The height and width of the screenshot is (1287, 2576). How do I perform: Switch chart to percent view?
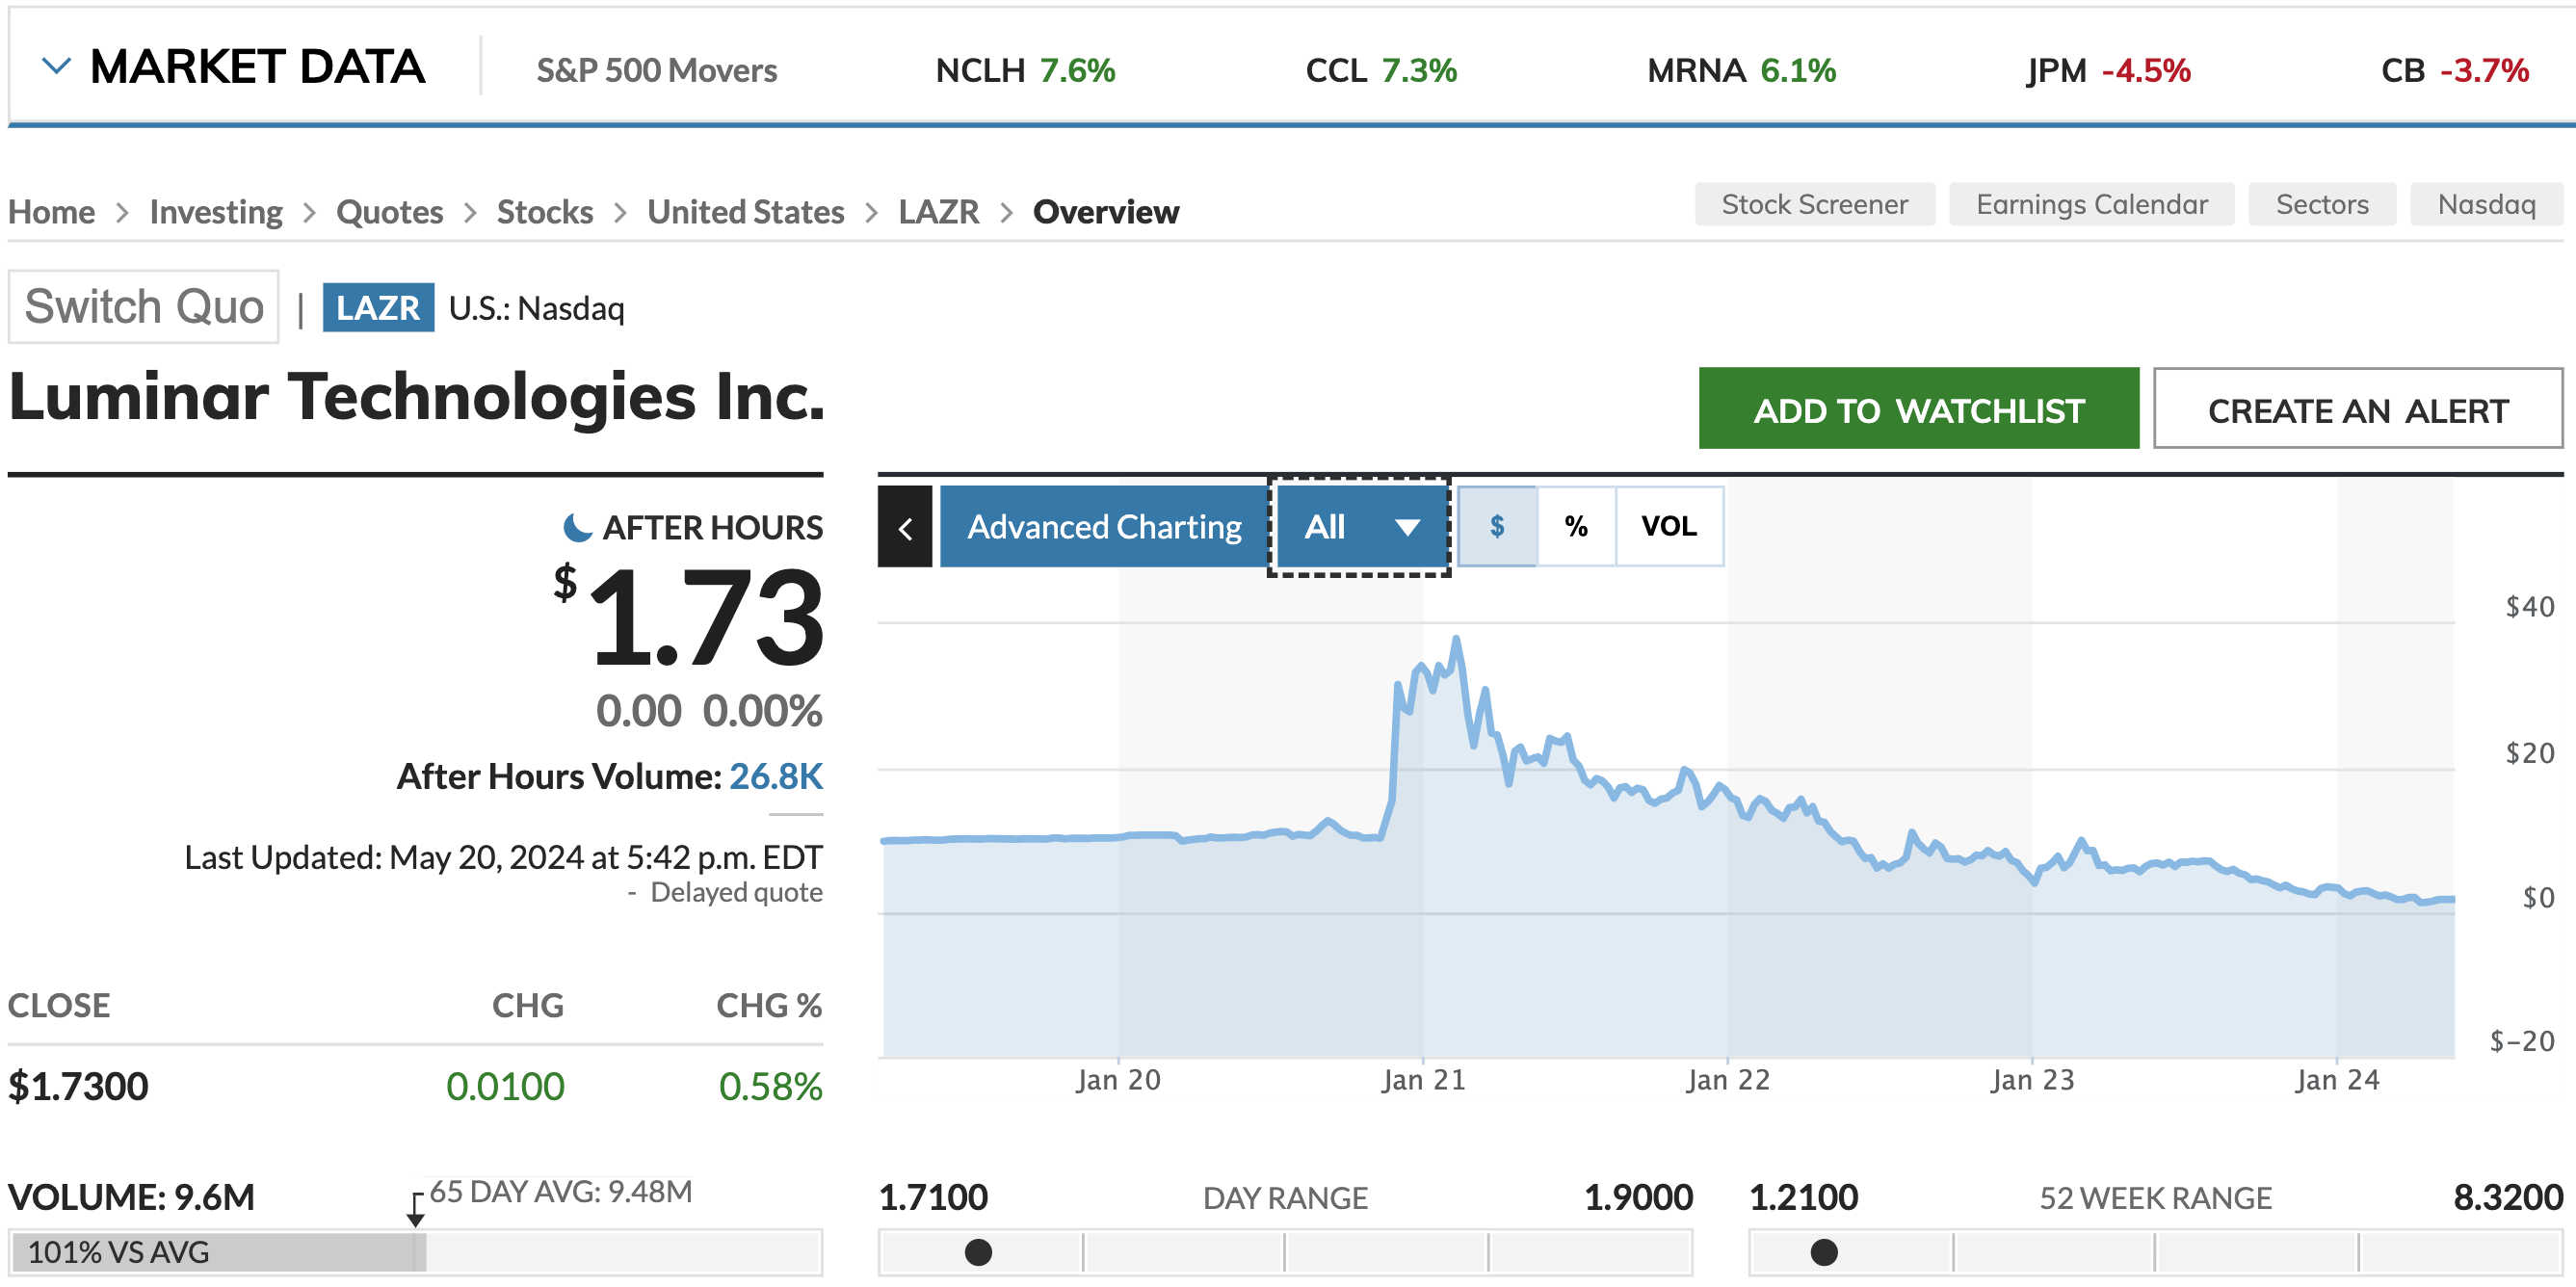point(1576,527)
